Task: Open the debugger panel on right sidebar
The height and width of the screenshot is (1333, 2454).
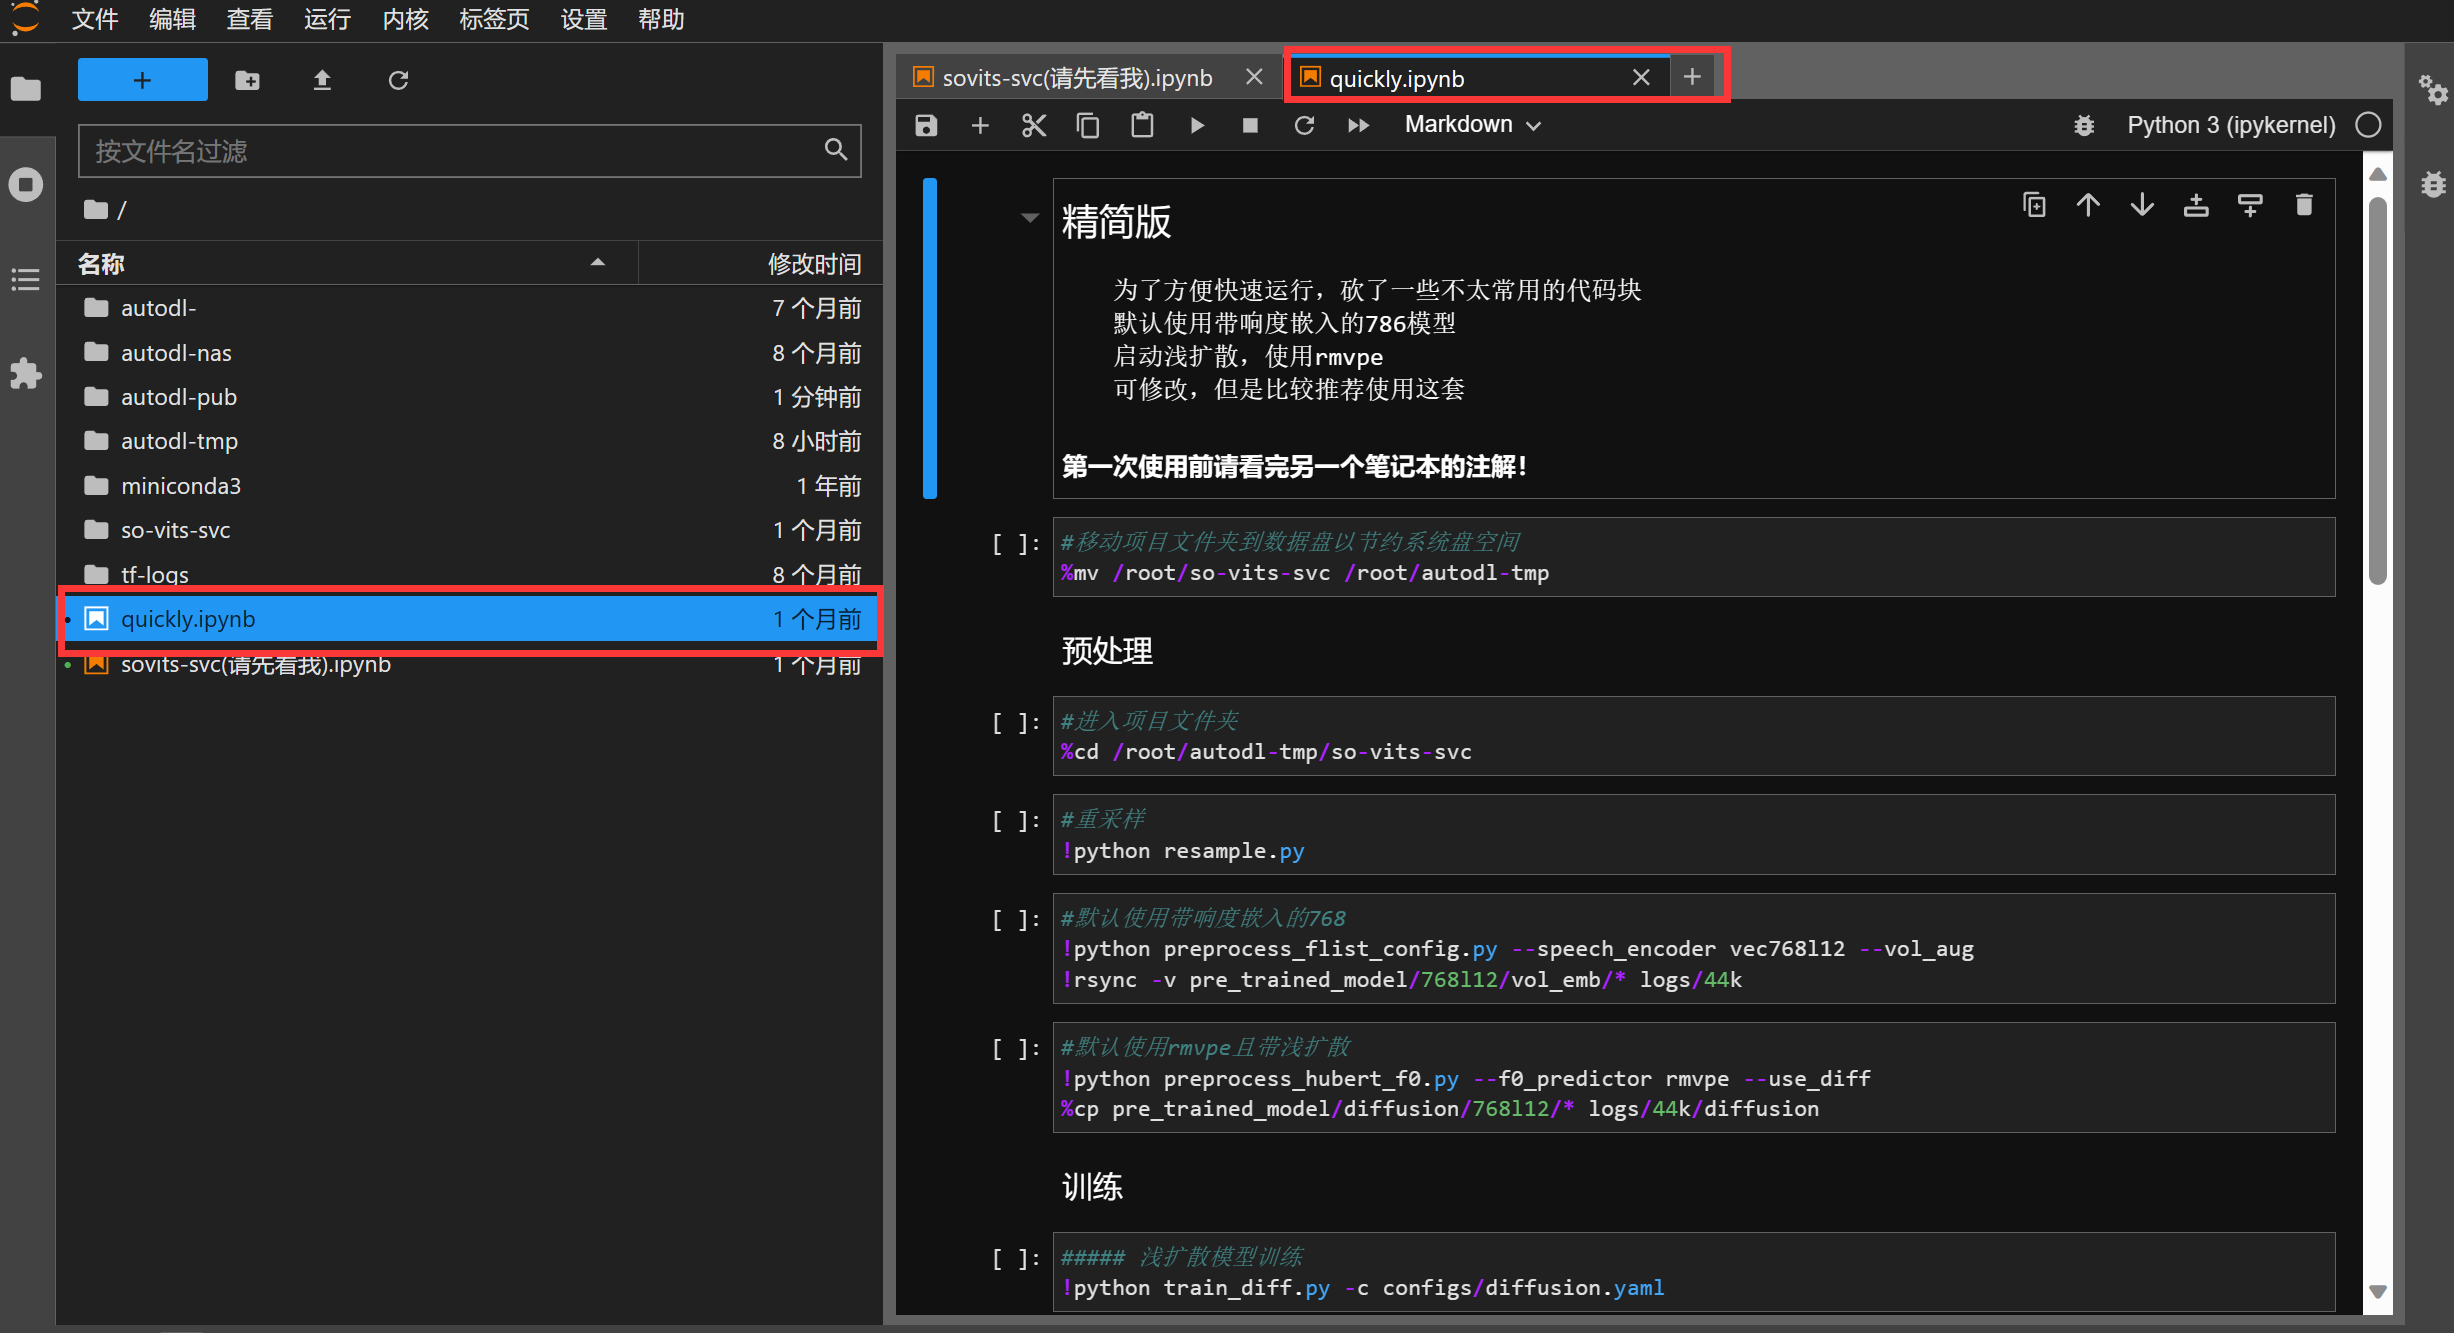Action: coord(2432,184)
